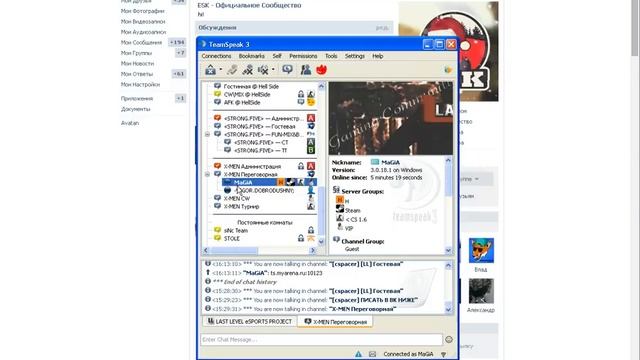Select the Гостиная @ Hell Side channel
The height and width of the screenshot is (360, 640).
click(251, 87)
